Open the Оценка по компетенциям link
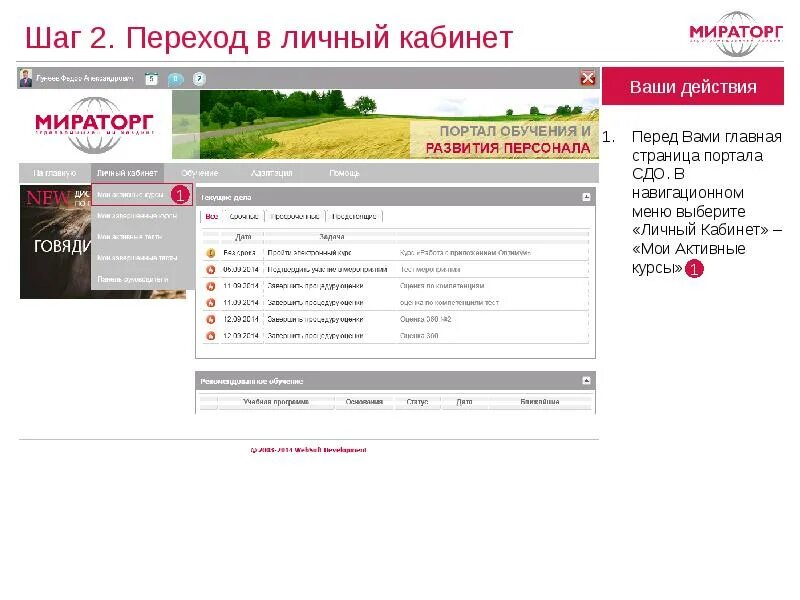The image size is (800, 600). pyautogui.click(x=442, y=286)
